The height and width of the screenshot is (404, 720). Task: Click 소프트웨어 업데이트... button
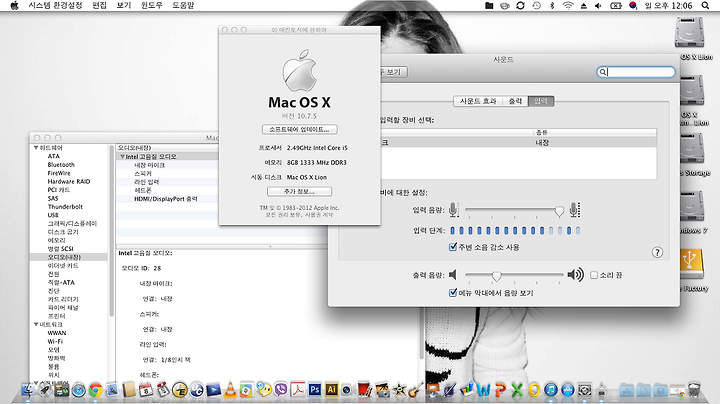point(299,129)
